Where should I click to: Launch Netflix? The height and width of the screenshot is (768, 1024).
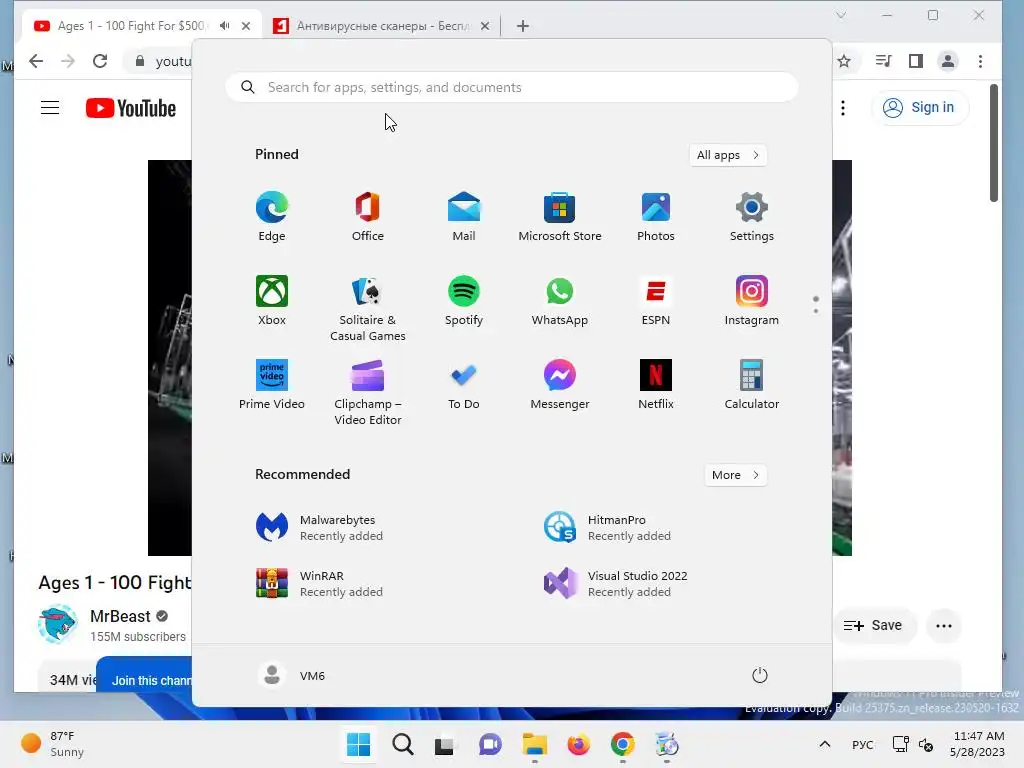[x=656, y=384]
